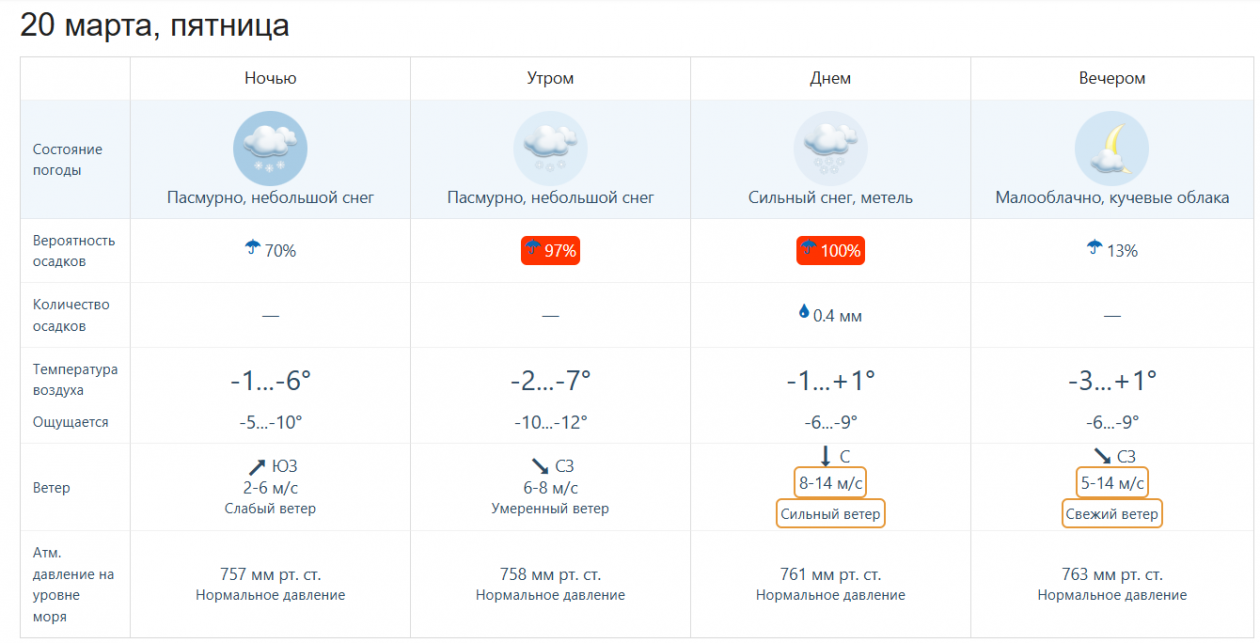Click the blue water drop icon near 0.4 мм
Screen dimensions: 1260x643
(x=803, y=313)
